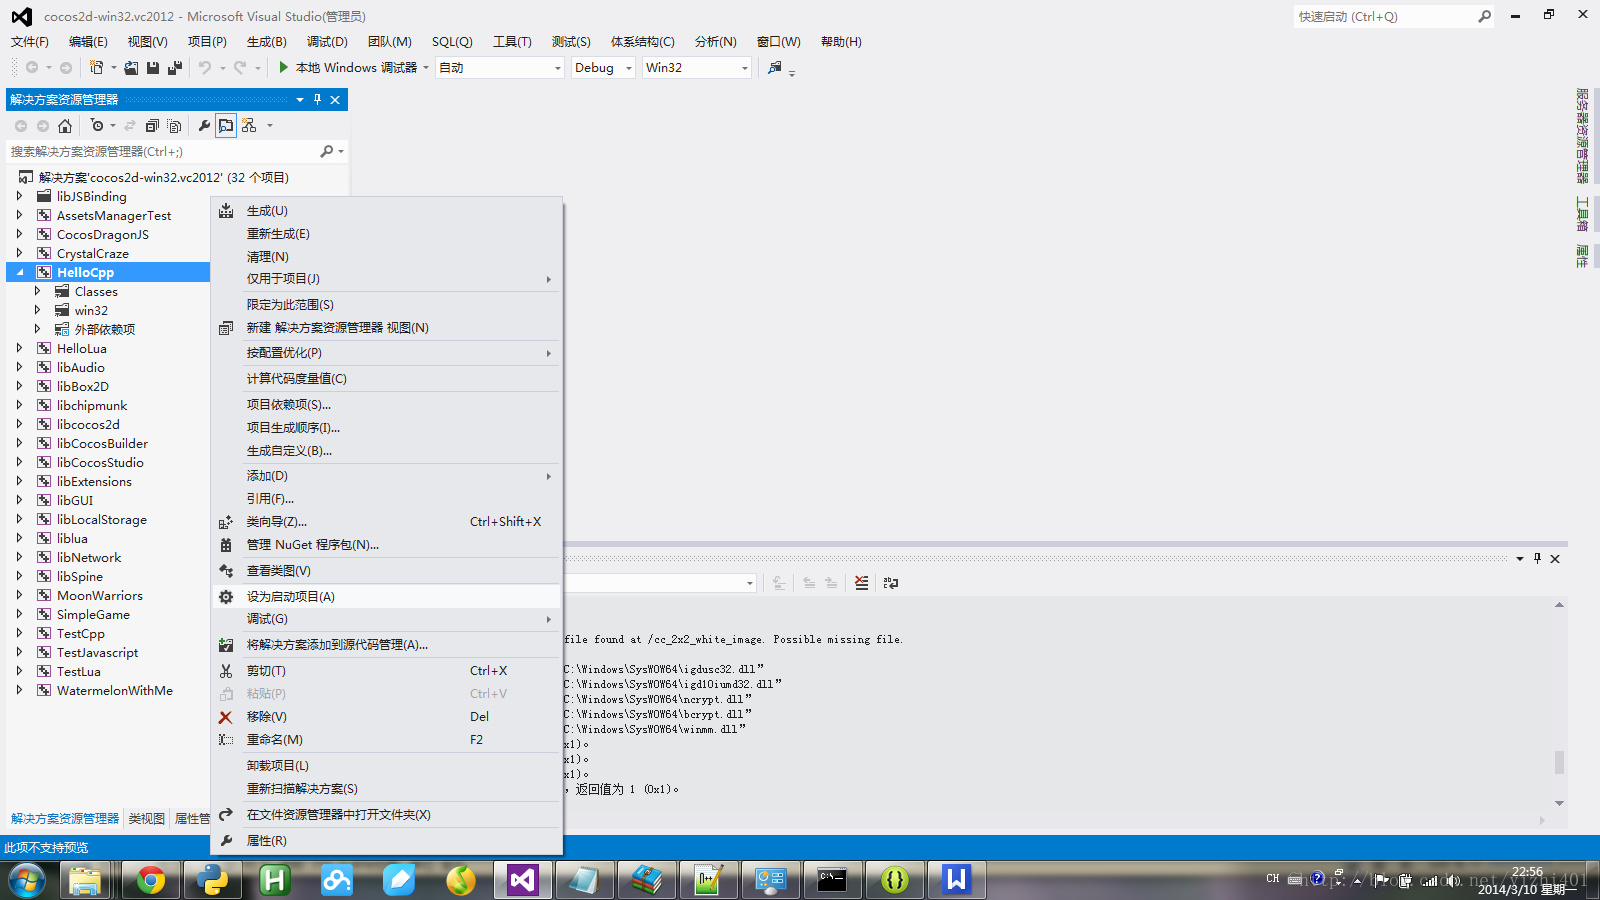Open the 调试(D) Debug menu in menu bar

point(327,42)
